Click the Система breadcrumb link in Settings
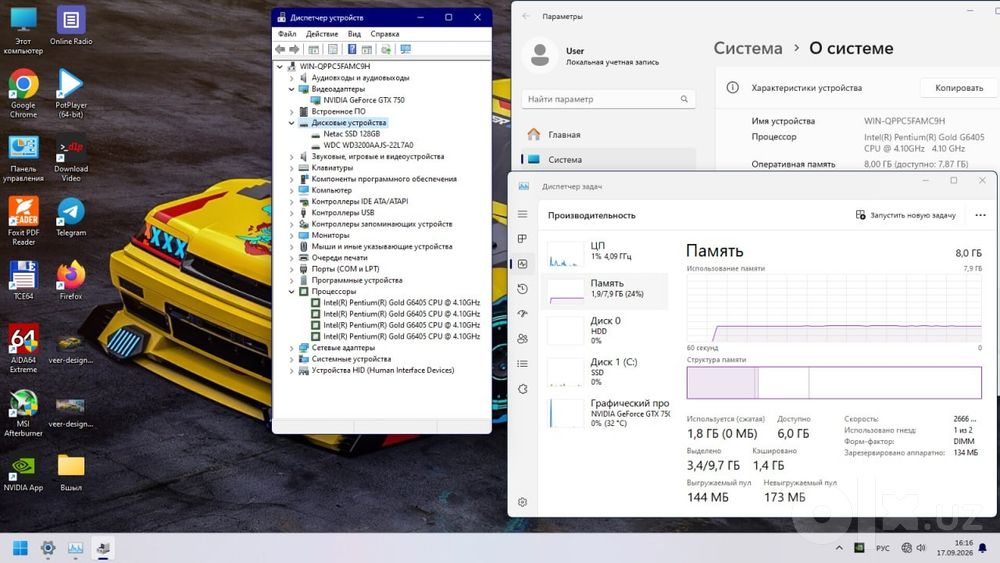This screenshot has width=1000, height=563. [747, 48]
